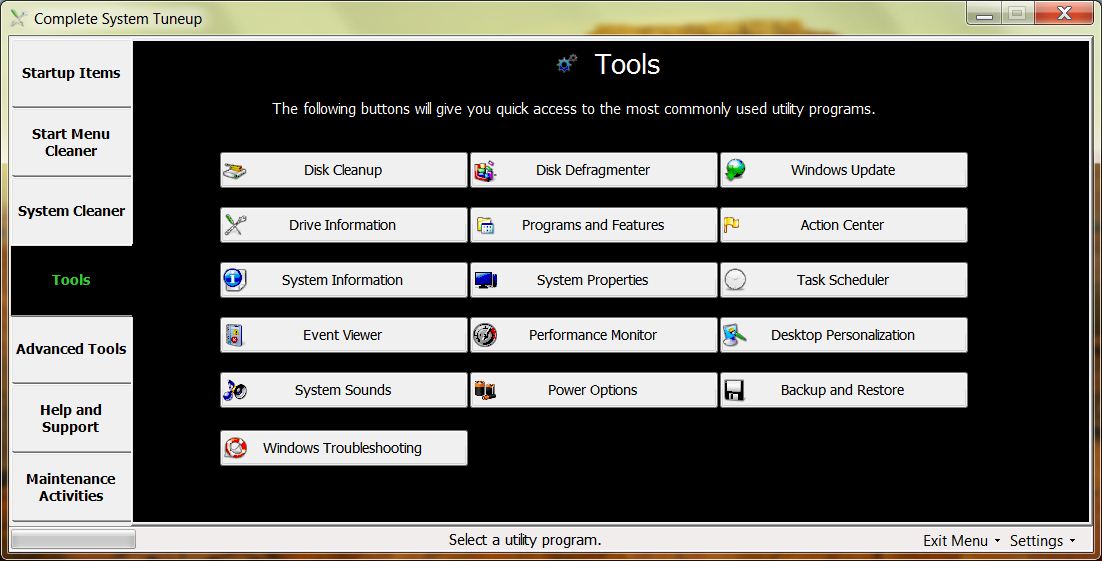1102x561 pixels.
Task: Launch Programs and Features
Action: [x=593, y=225]
